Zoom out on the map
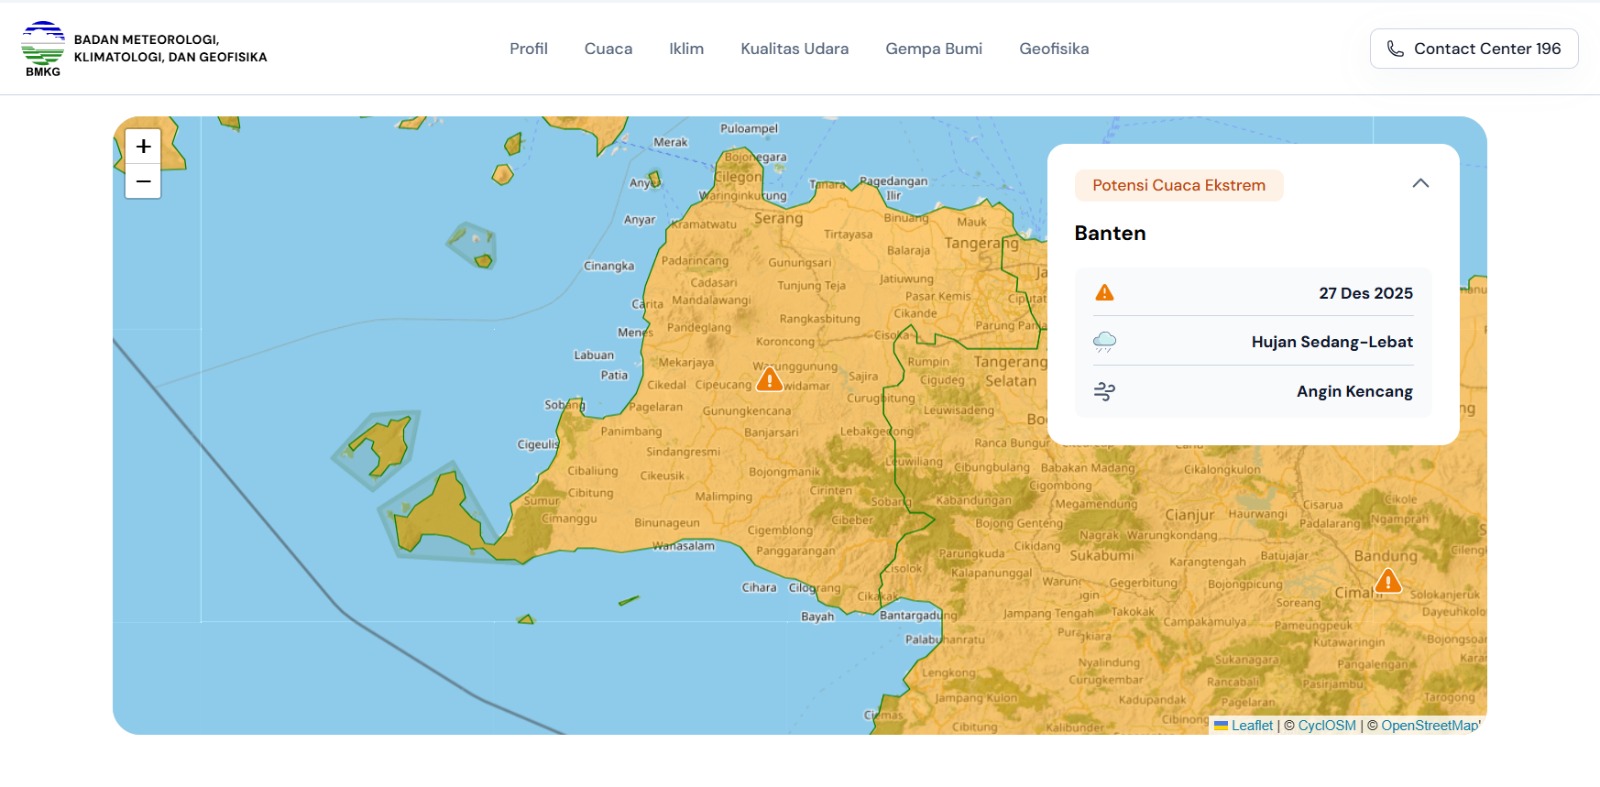Screen dimensions: 1600x787 (143, 181)
